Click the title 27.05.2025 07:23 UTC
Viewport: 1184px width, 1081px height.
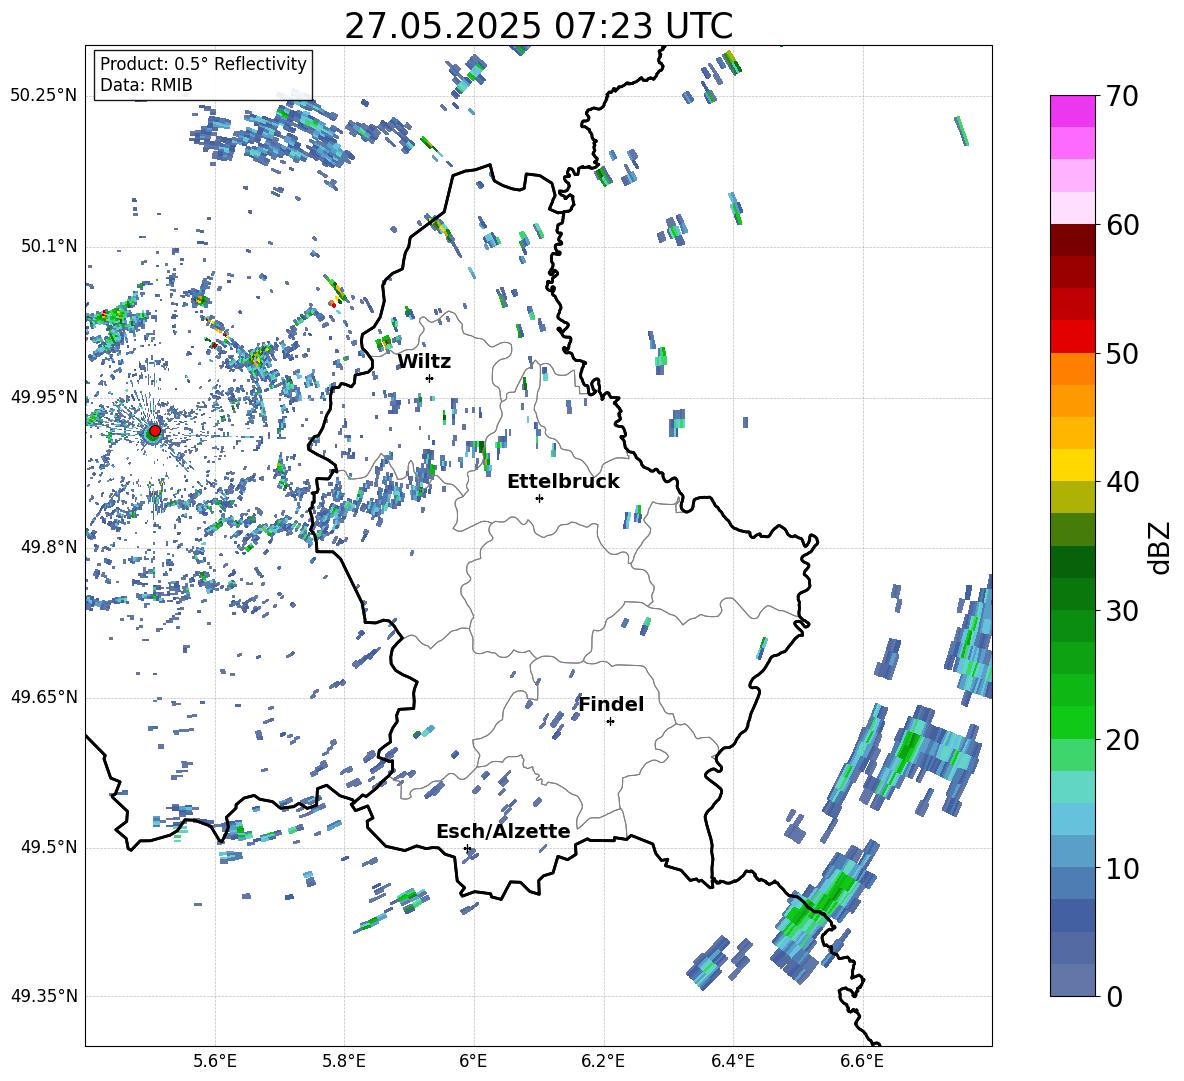click(538, 26)
